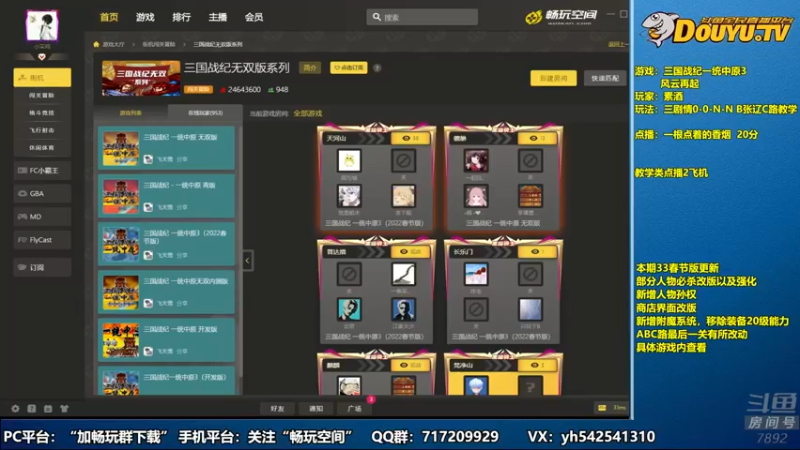Image resolution: width=800 pixels, height=450 pixels.
Task: Open the 会员 membership tab
Action: (254, 17)
